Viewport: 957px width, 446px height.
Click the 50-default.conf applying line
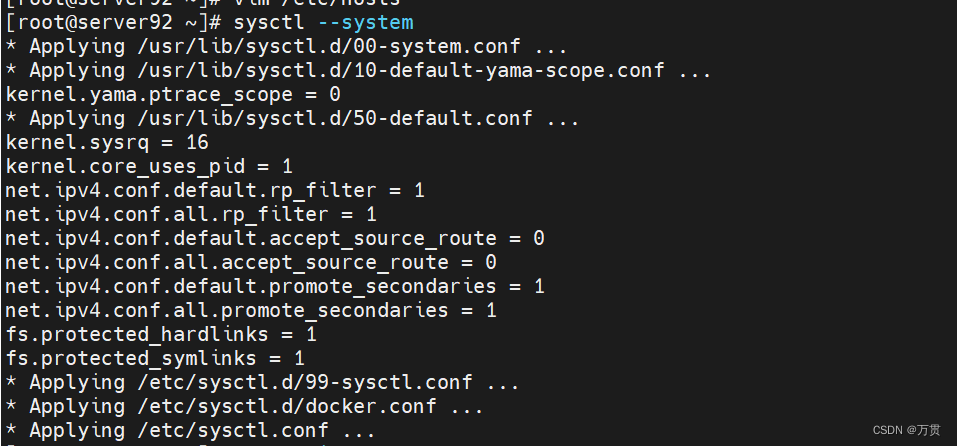(292, 118)
